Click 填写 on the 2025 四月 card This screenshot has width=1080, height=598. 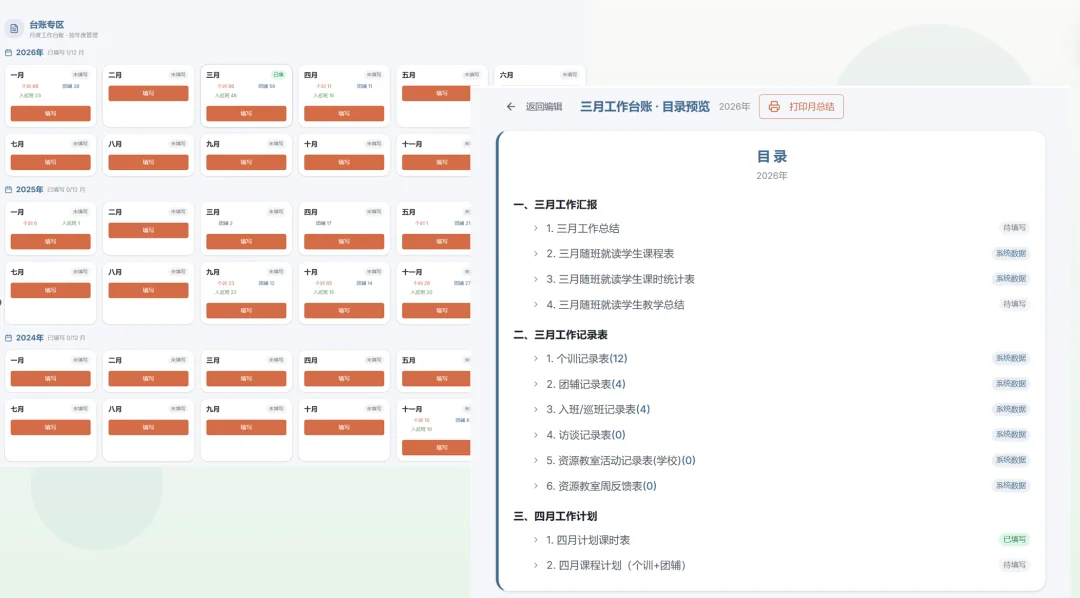(x=344, y=241)
